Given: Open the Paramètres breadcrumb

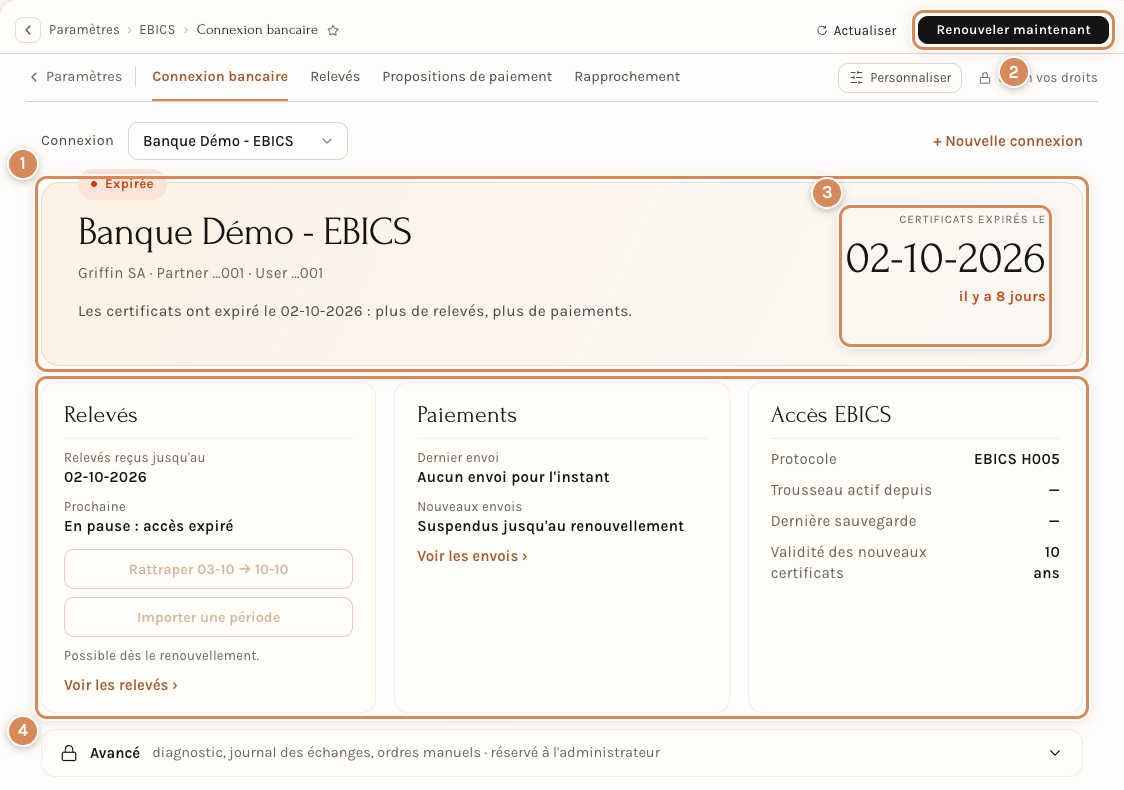Looking at the screenshot, I should coord(84,30).
